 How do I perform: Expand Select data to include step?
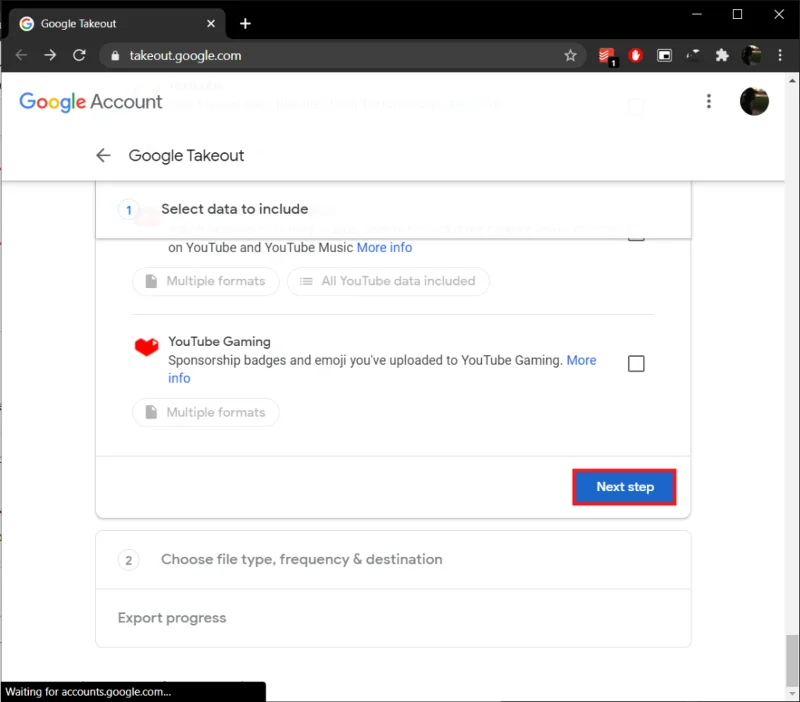pyautogui.click(x=393, y=209)
